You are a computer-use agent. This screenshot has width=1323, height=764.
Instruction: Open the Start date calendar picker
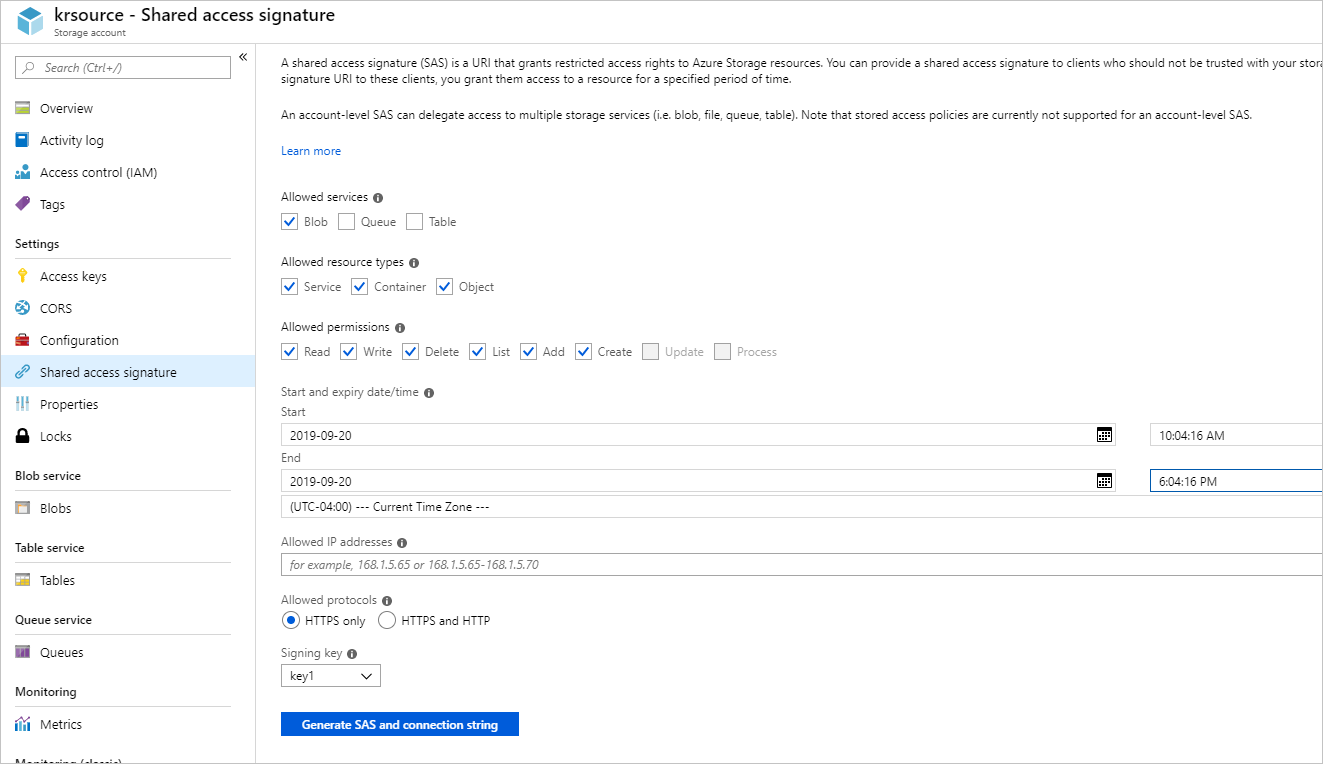point(1104,434)
